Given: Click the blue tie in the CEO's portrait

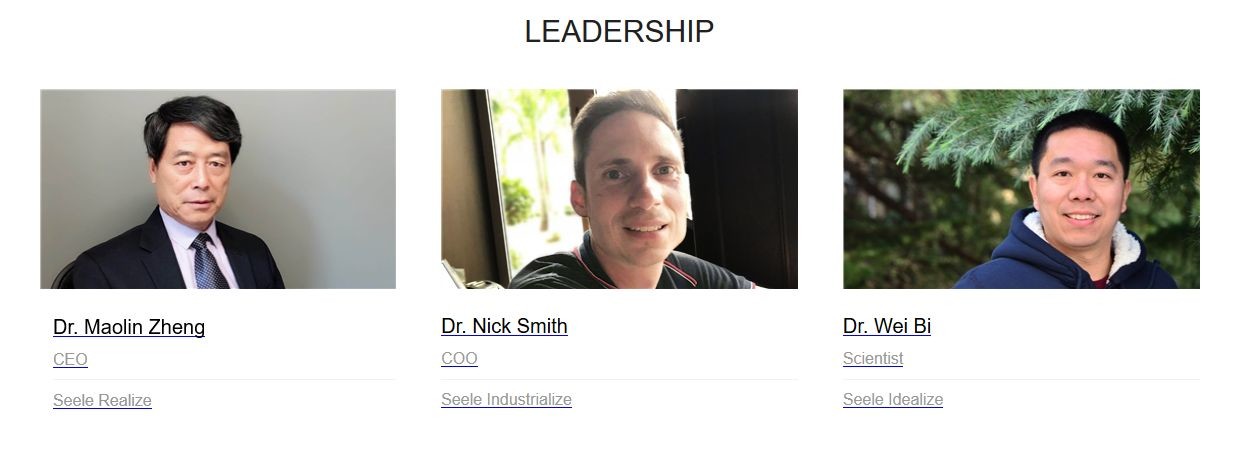Looking at the screenshot, I should pos(208,262).
